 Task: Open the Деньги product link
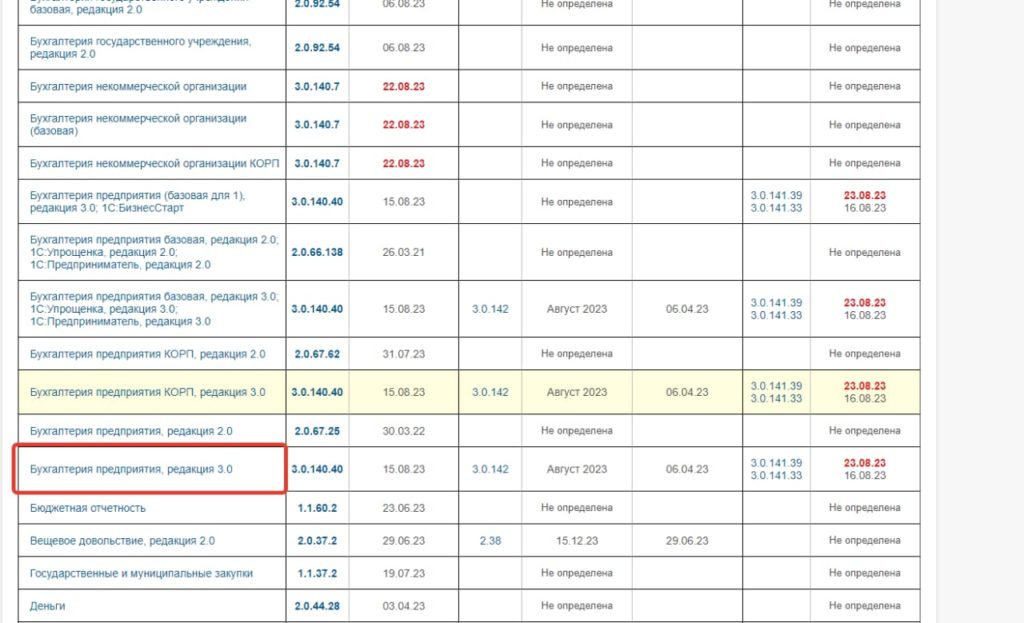point(48,606)
